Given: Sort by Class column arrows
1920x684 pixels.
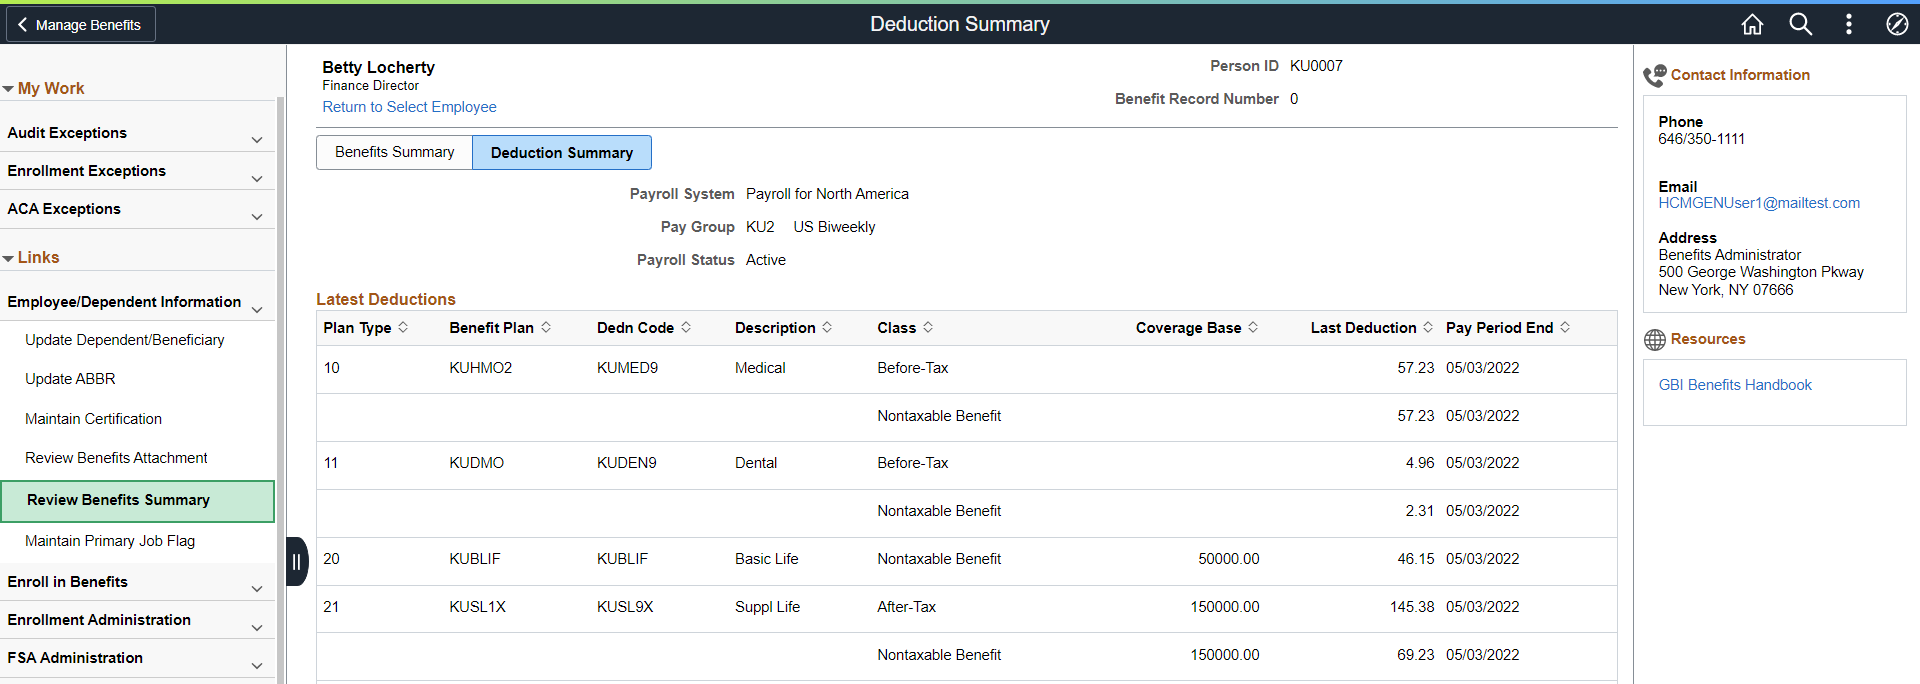Looking at the screenshot, I should (x=928, y=327).
